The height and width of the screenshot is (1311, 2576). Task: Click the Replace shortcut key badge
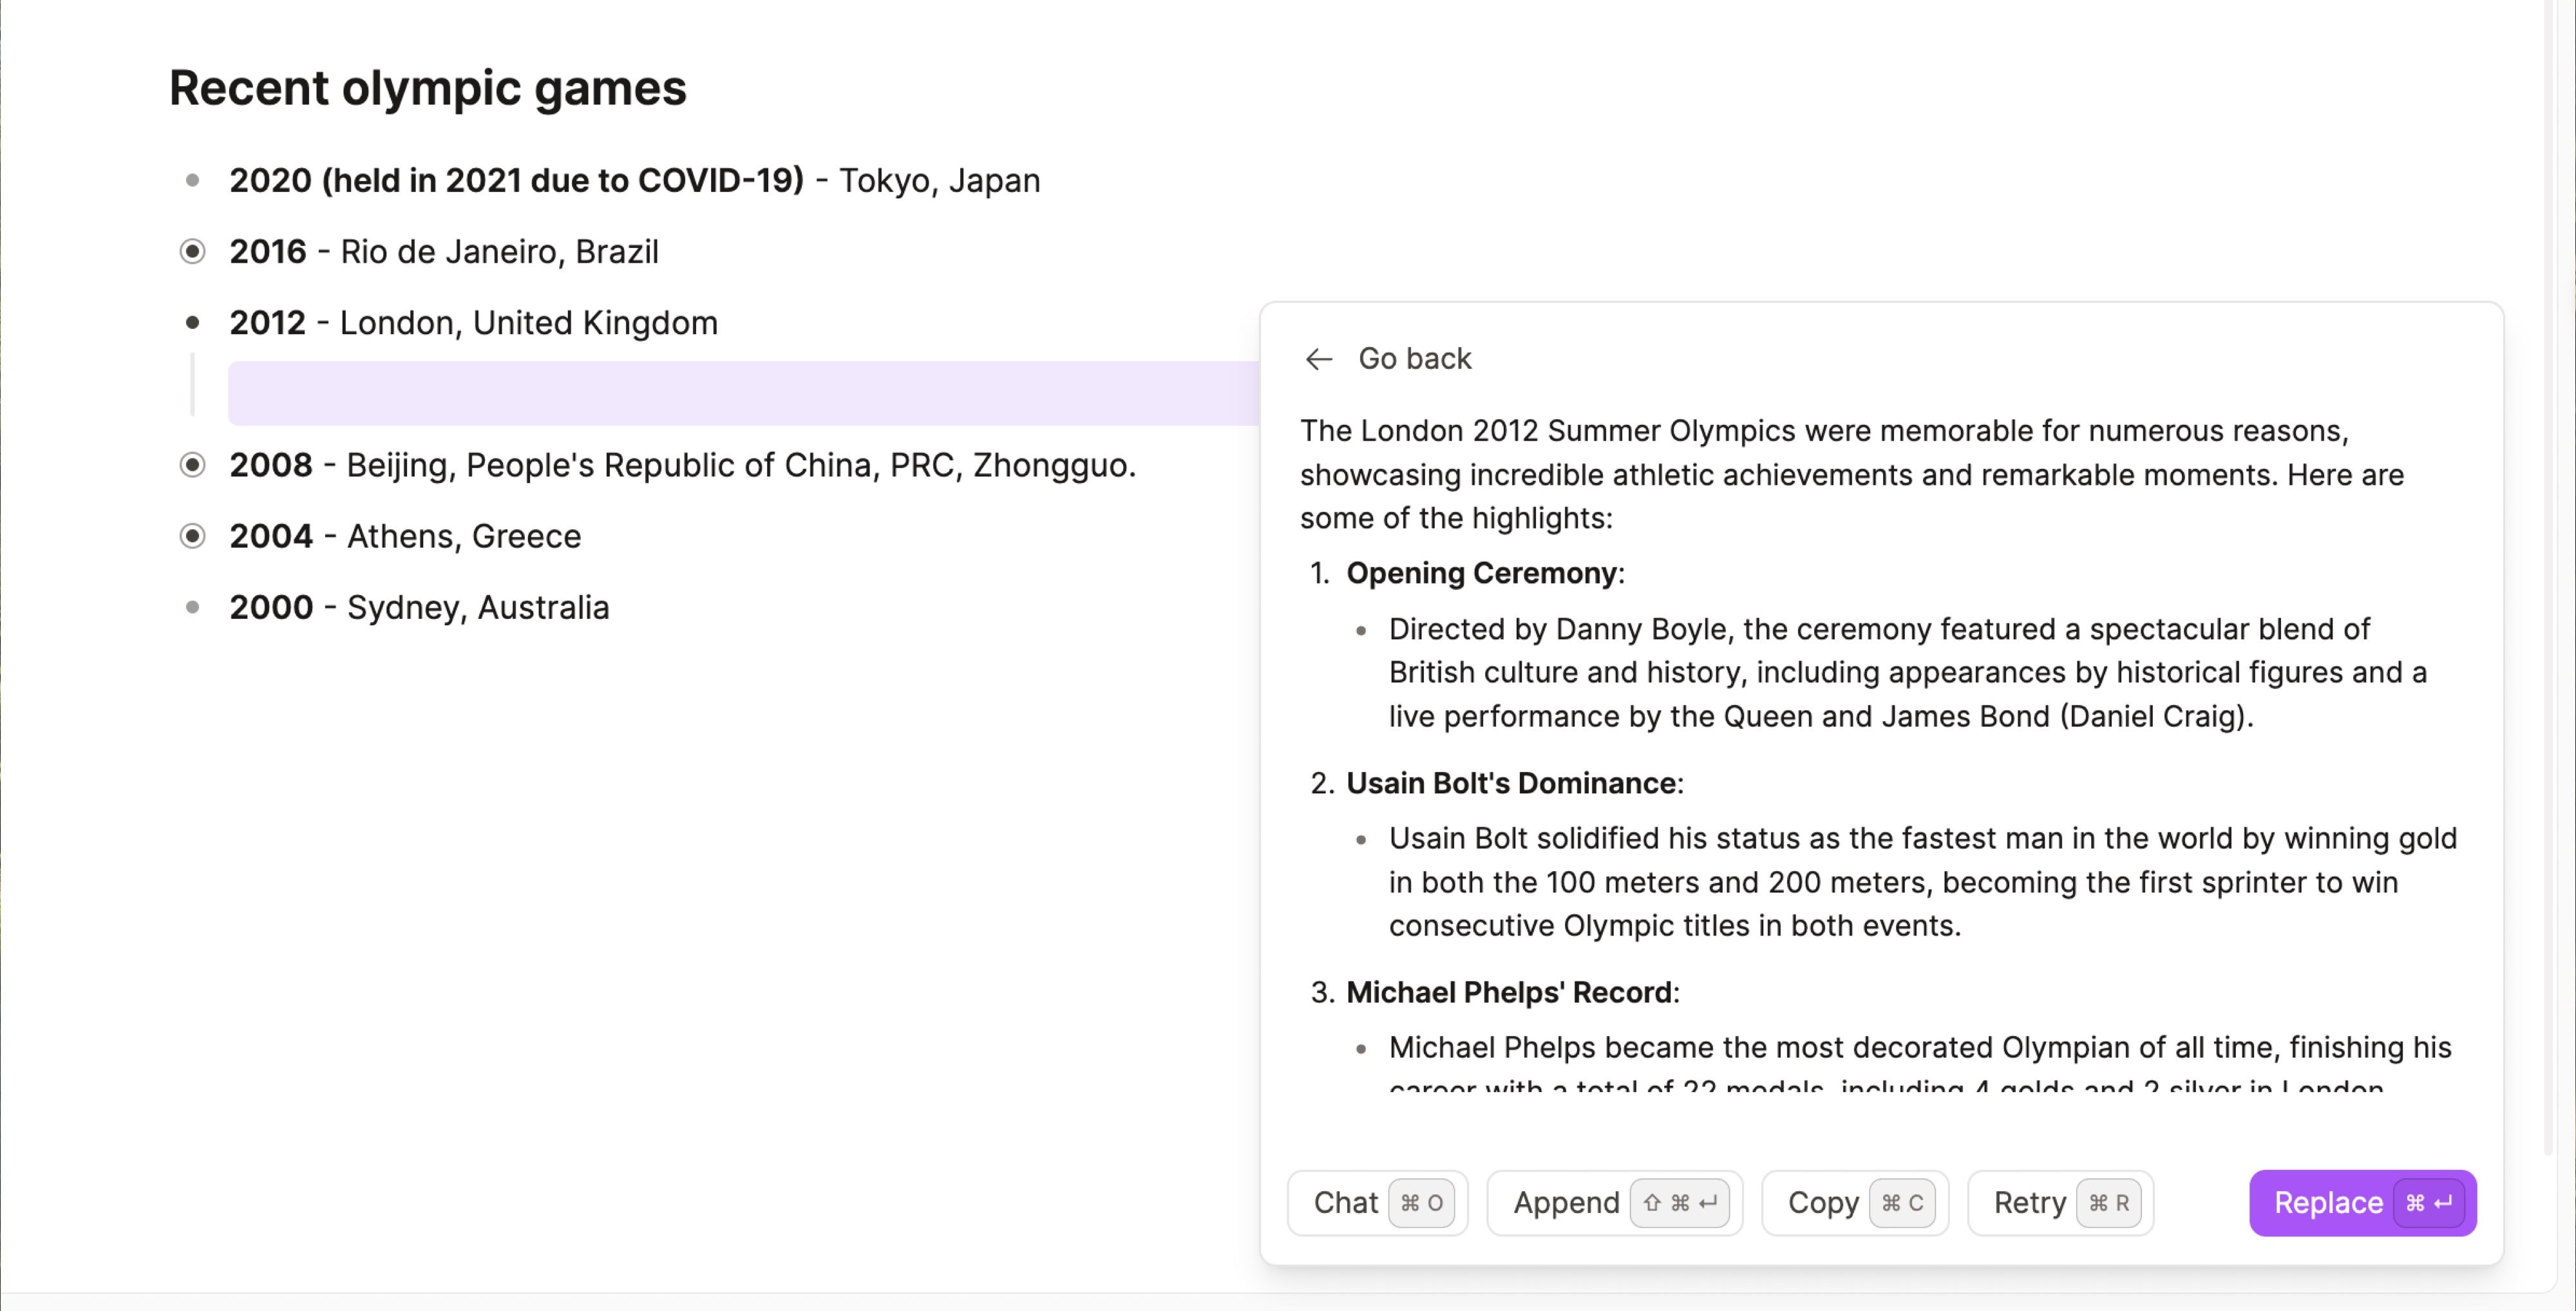[2430, 1203]
